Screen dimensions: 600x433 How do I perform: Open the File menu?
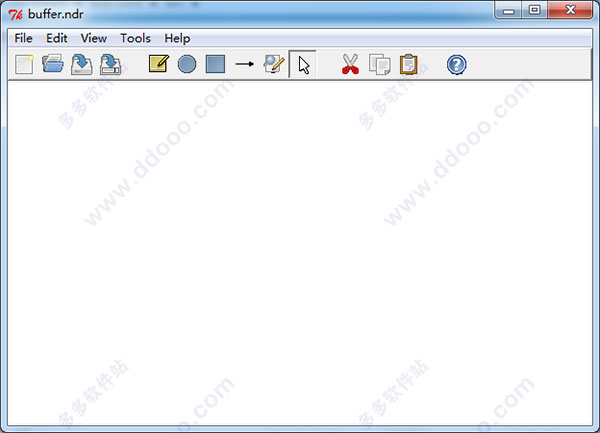pyautogui.click(x=23, y=38)
